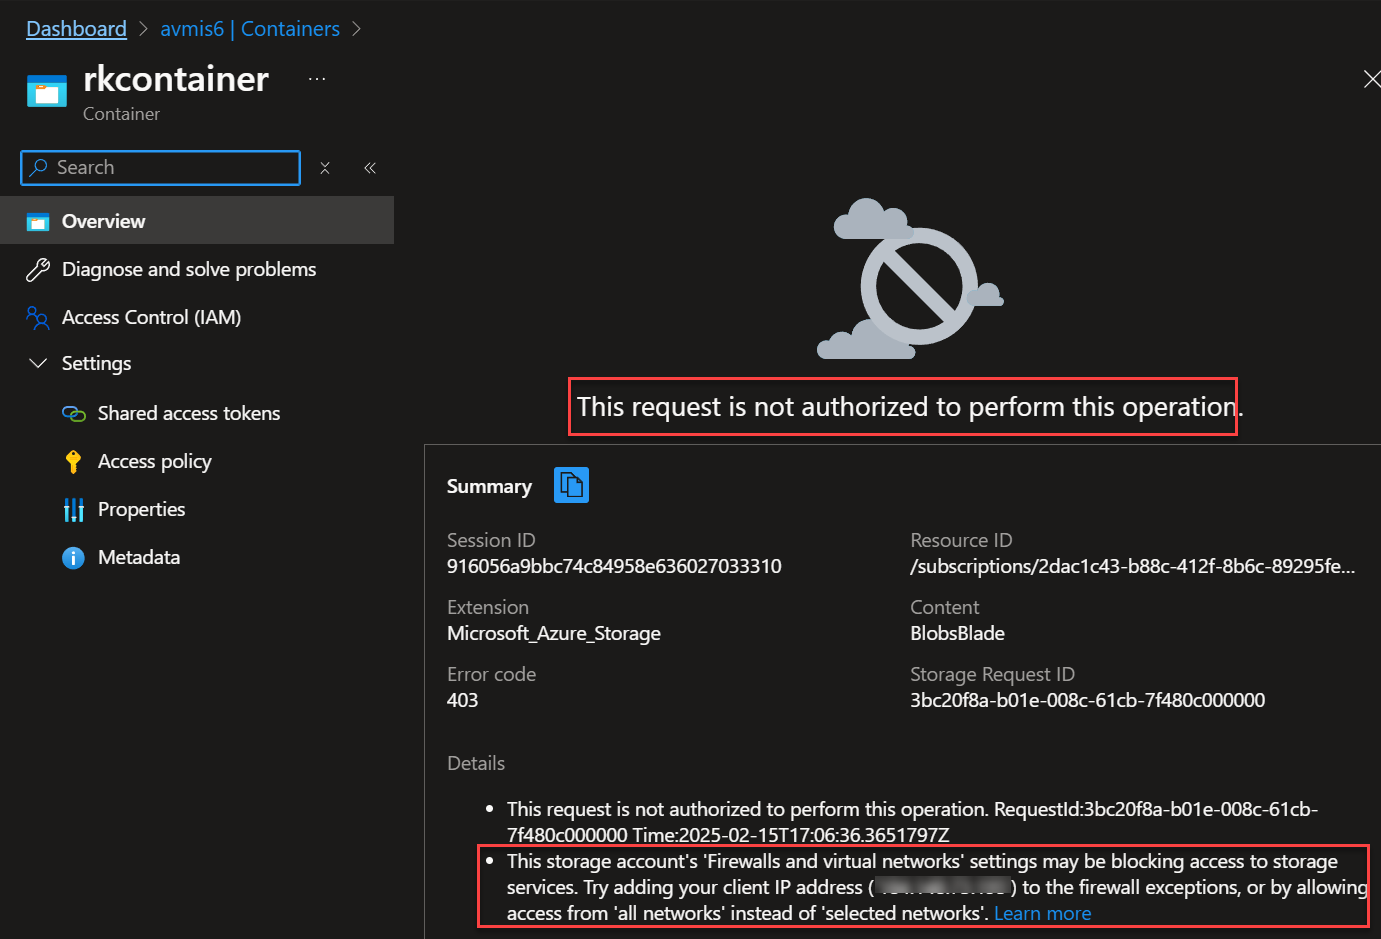Copy the error summary to clipboard
Viewport: 1381px width, 939px height.
coord(571,485)
